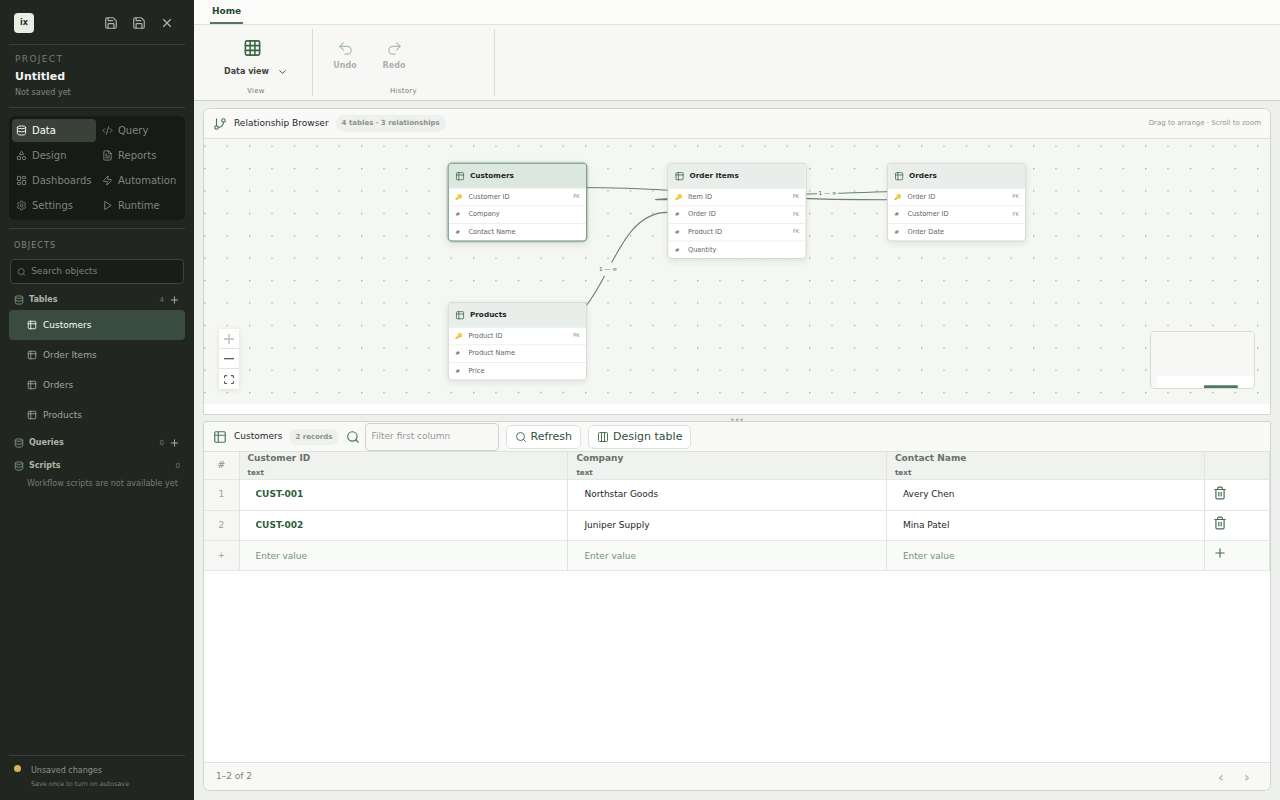Click the Order Date field in Orders node
Image resolution: width=1280 pixels, height=800 pixels.
pos(957,232)
